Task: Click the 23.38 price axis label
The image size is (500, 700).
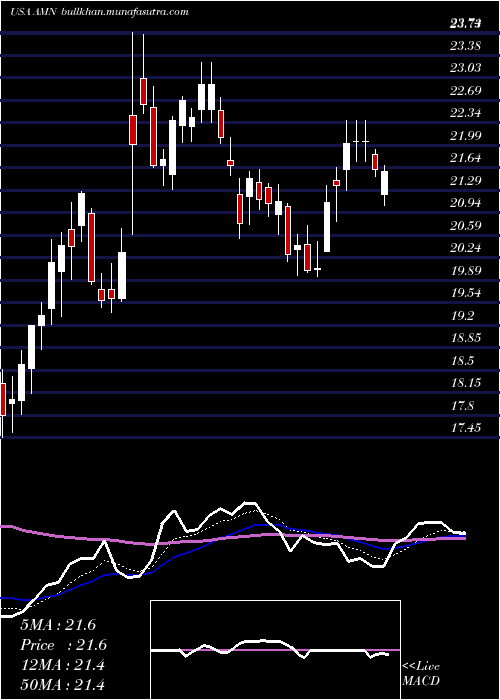Action: (466, 46)
